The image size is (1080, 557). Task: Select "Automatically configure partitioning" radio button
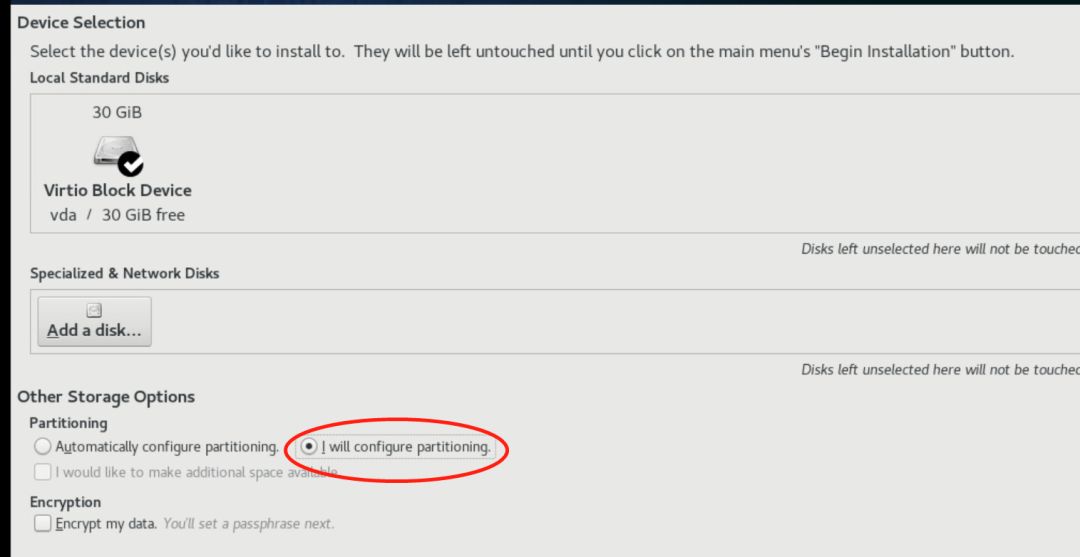[x=42, y=447]
